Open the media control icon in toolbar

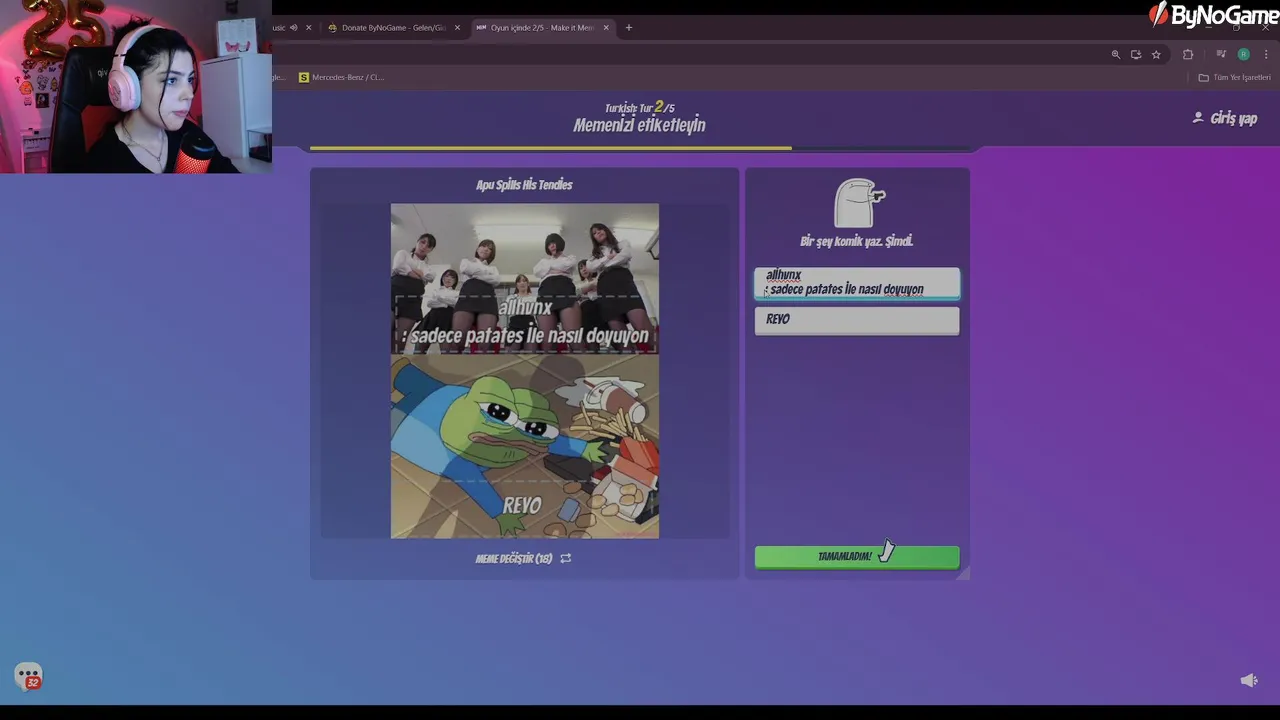click(1221, 54)
